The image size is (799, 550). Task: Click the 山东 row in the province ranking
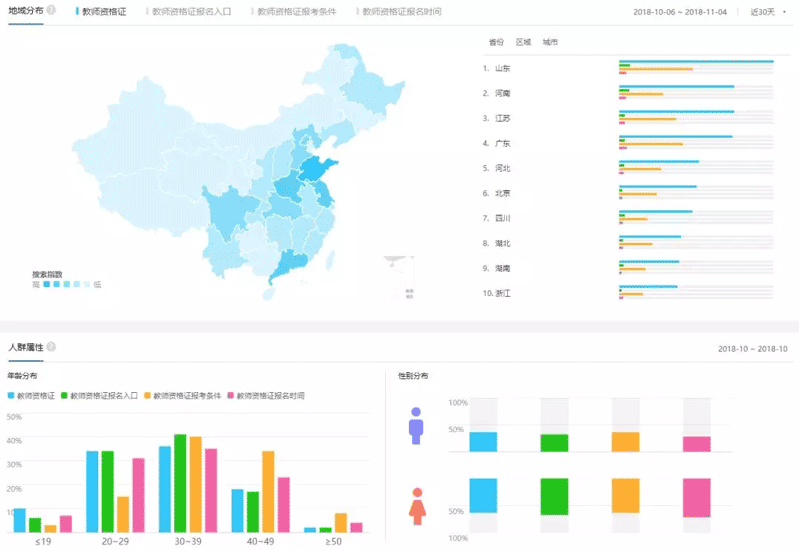point(502,69)
